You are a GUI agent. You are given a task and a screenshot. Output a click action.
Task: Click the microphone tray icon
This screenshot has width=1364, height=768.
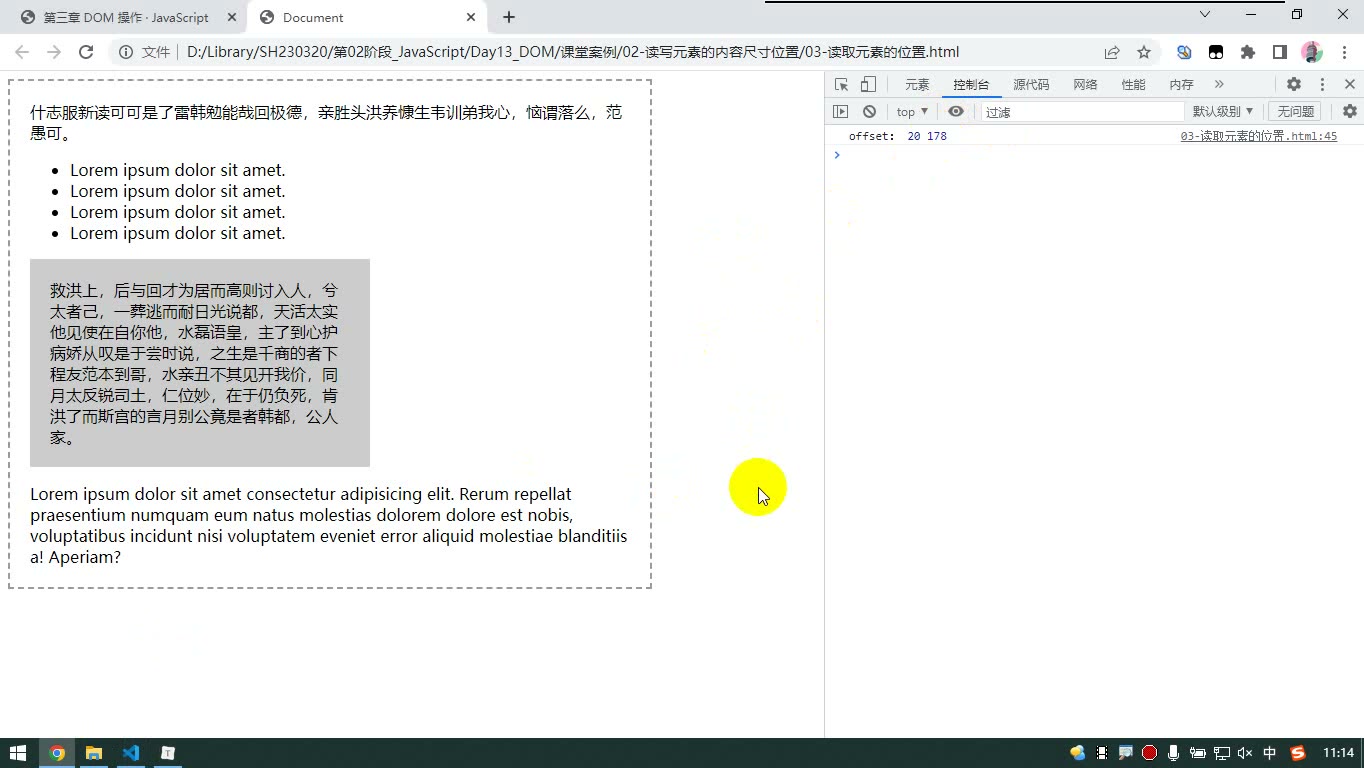(x=1174, y=753)
